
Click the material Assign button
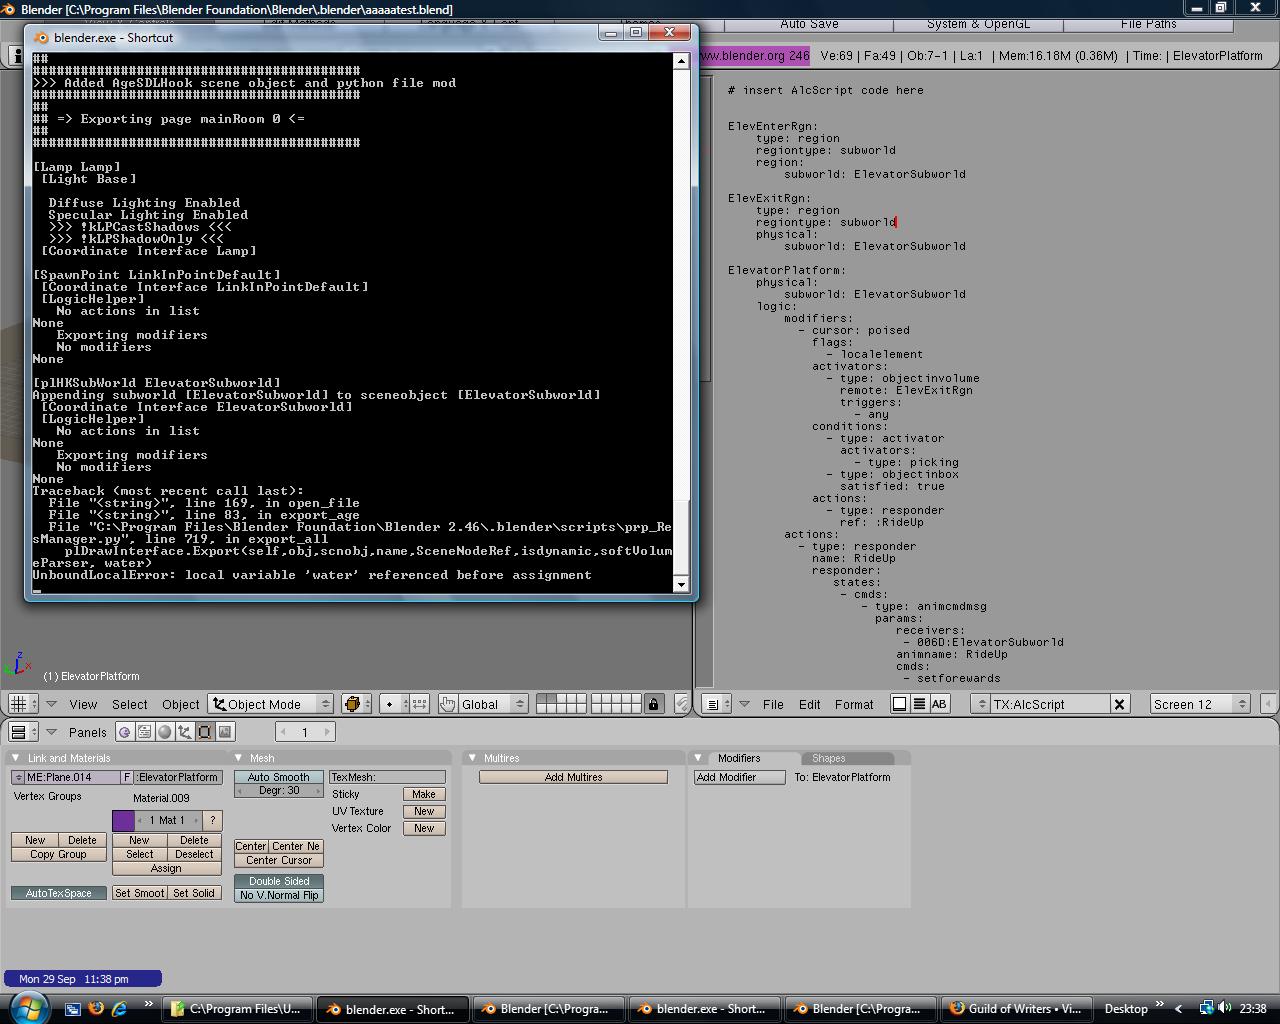(166, 868)
